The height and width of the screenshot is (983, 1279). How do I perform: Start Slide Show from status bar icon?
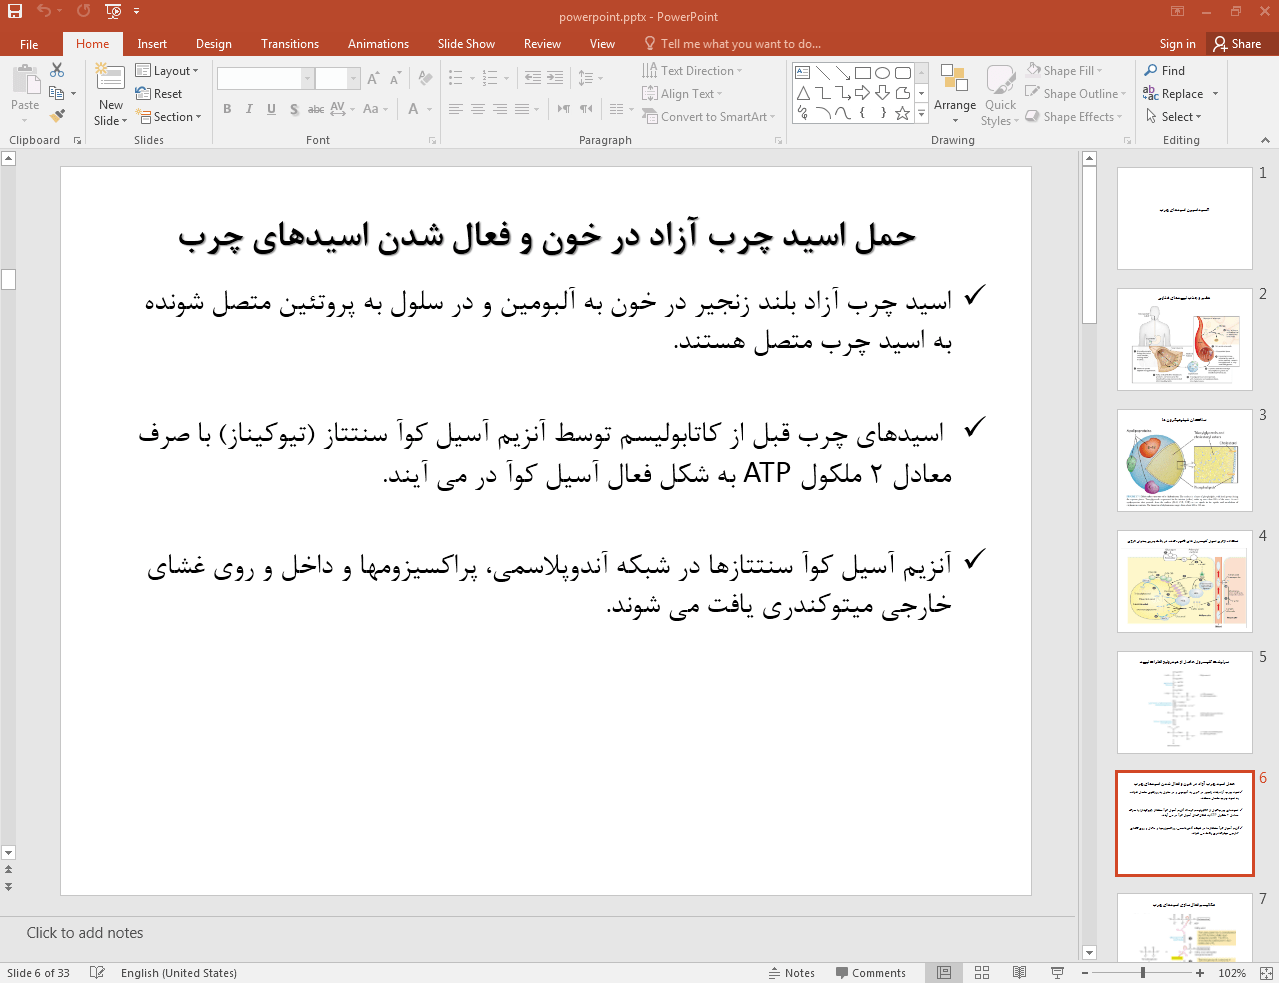[1057, 973]
